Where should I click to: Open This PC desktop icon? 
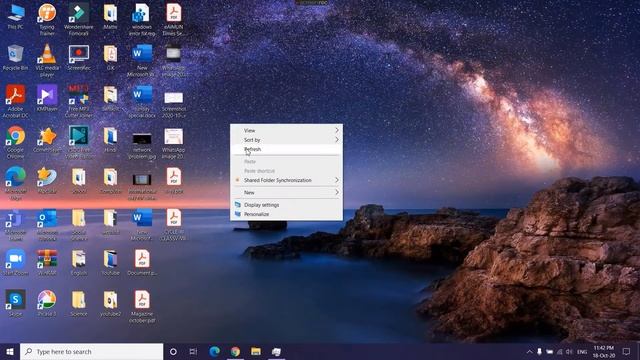tap(16, 17)
